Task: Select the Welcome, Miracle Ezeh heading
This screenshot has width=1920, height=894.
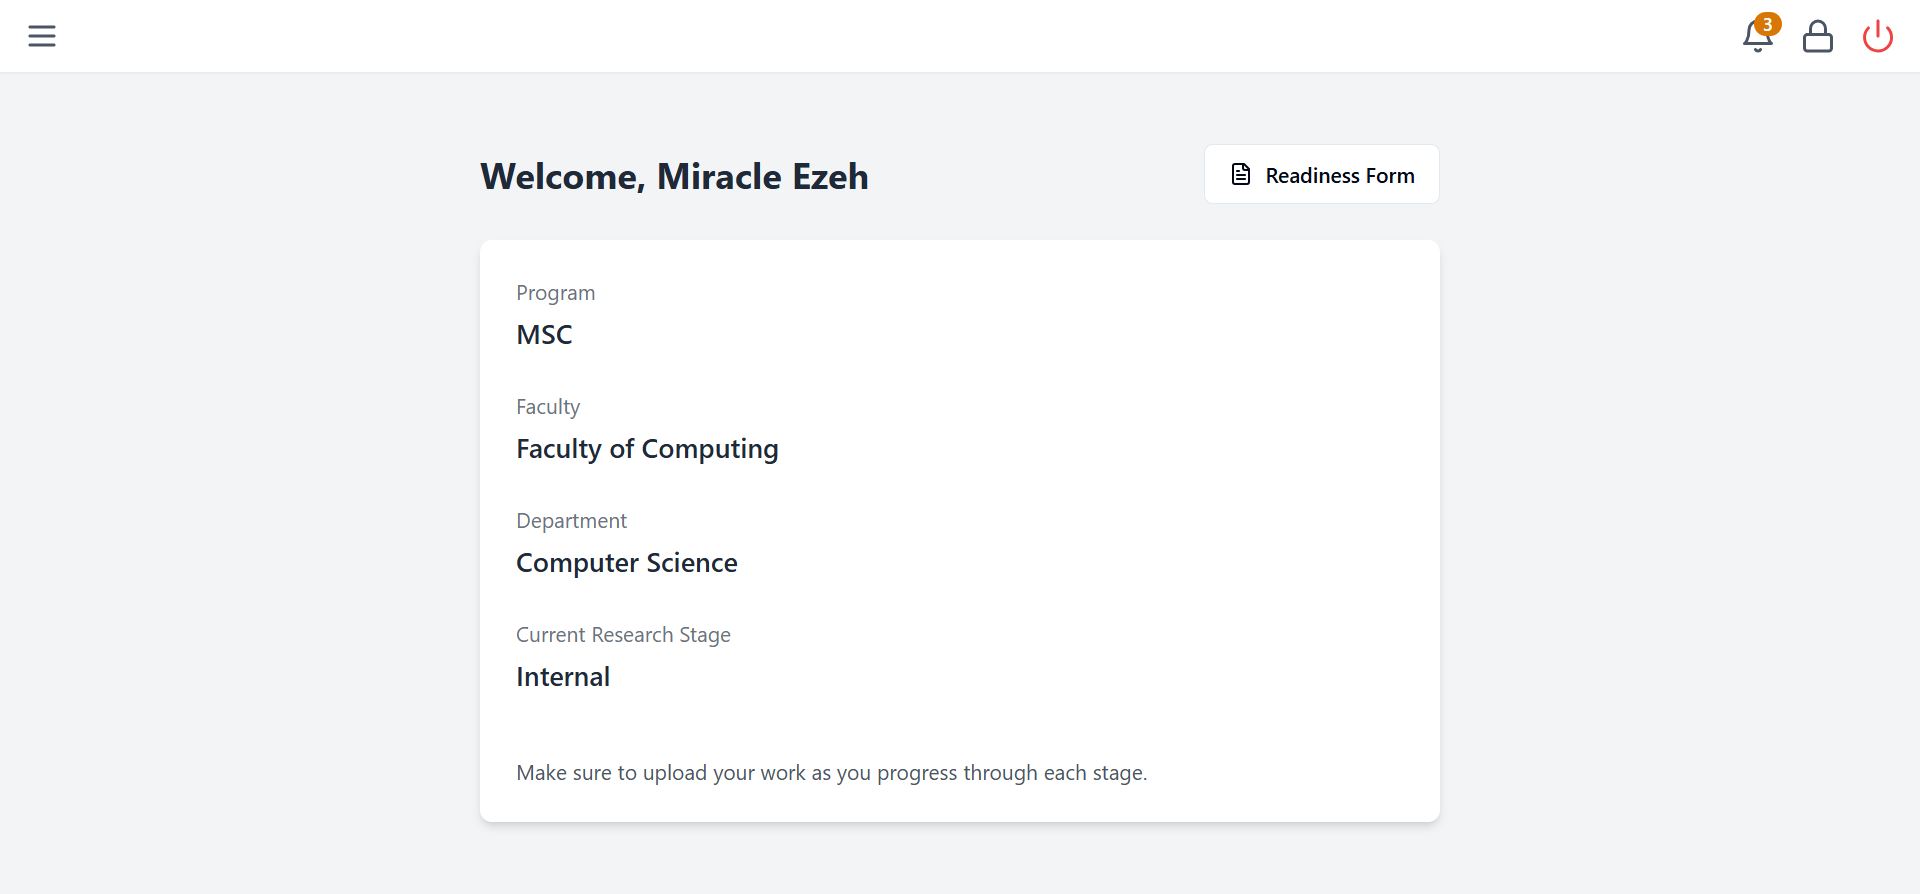Action: pos(674,176)
